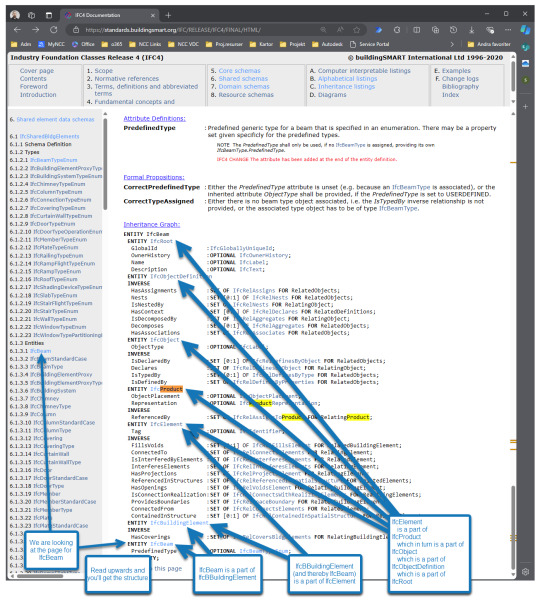Add a sidebar app with plus icon

pyautogui.click(x=525, y=107)
